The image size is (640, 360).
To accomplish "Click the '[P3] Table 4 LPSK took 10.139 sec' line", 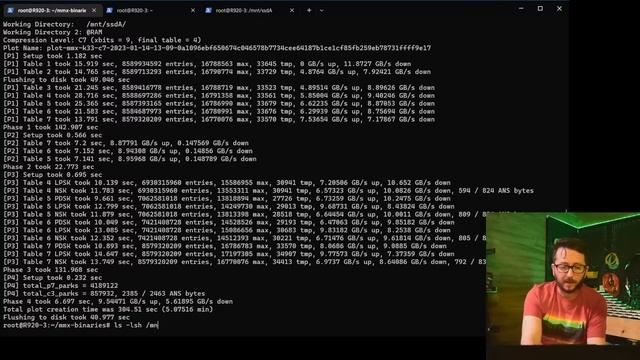I will click(227, 183).
